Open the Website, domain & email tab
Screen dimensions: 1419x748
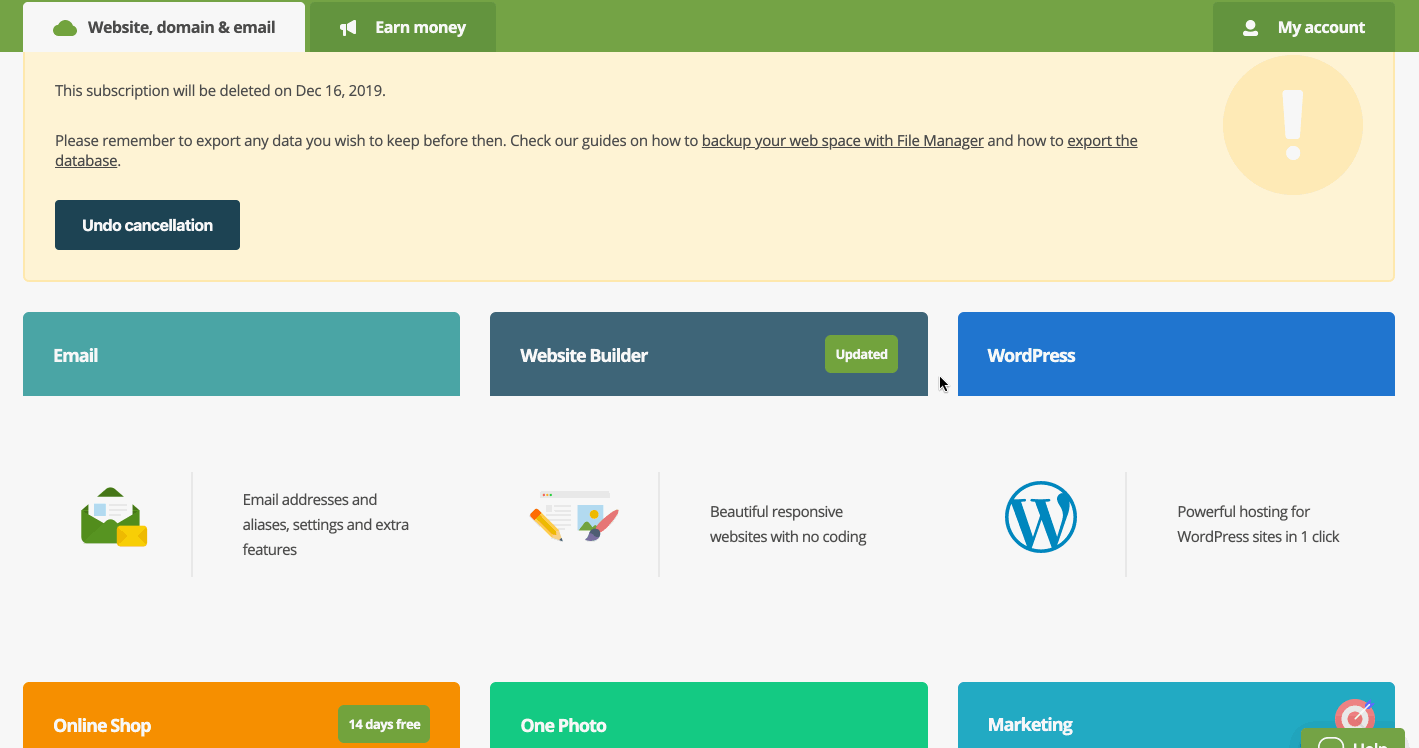coord(164,27)
